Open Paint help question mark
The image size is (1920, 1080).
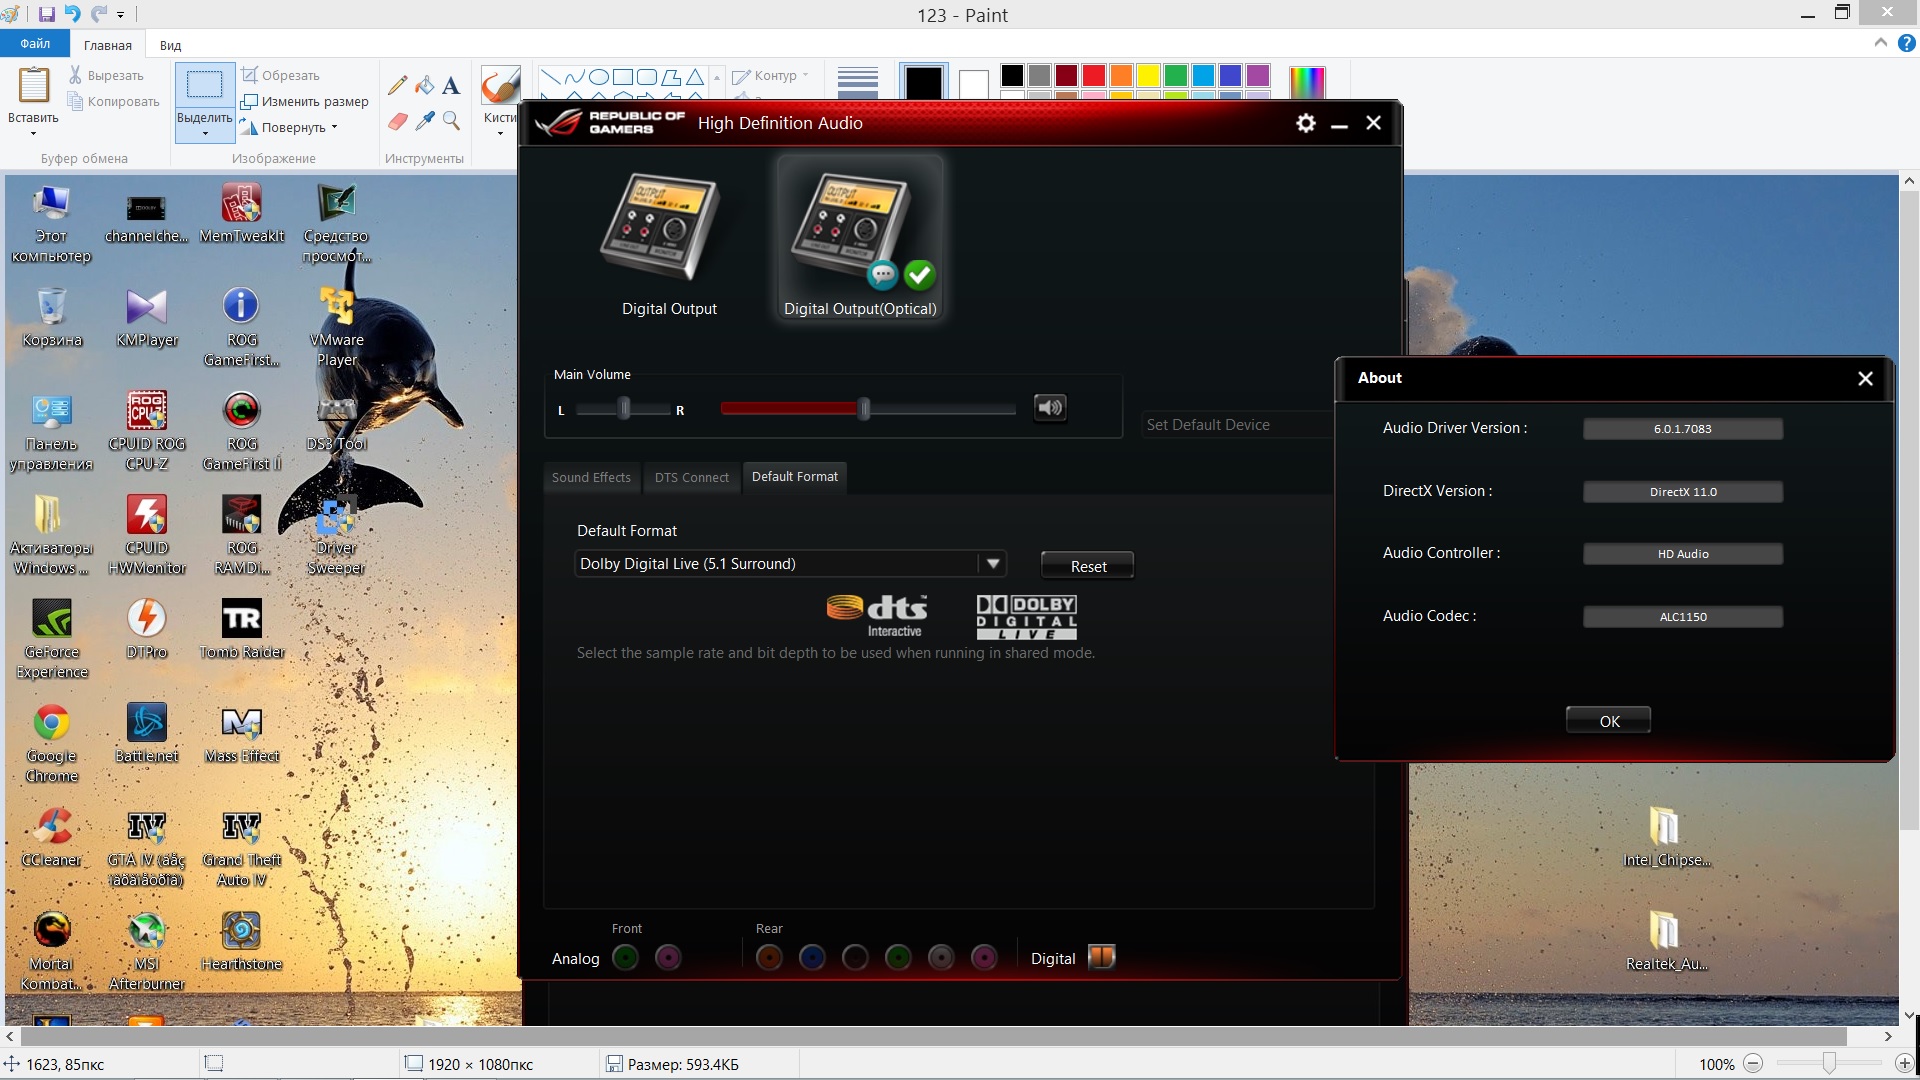coord(1906,43)
